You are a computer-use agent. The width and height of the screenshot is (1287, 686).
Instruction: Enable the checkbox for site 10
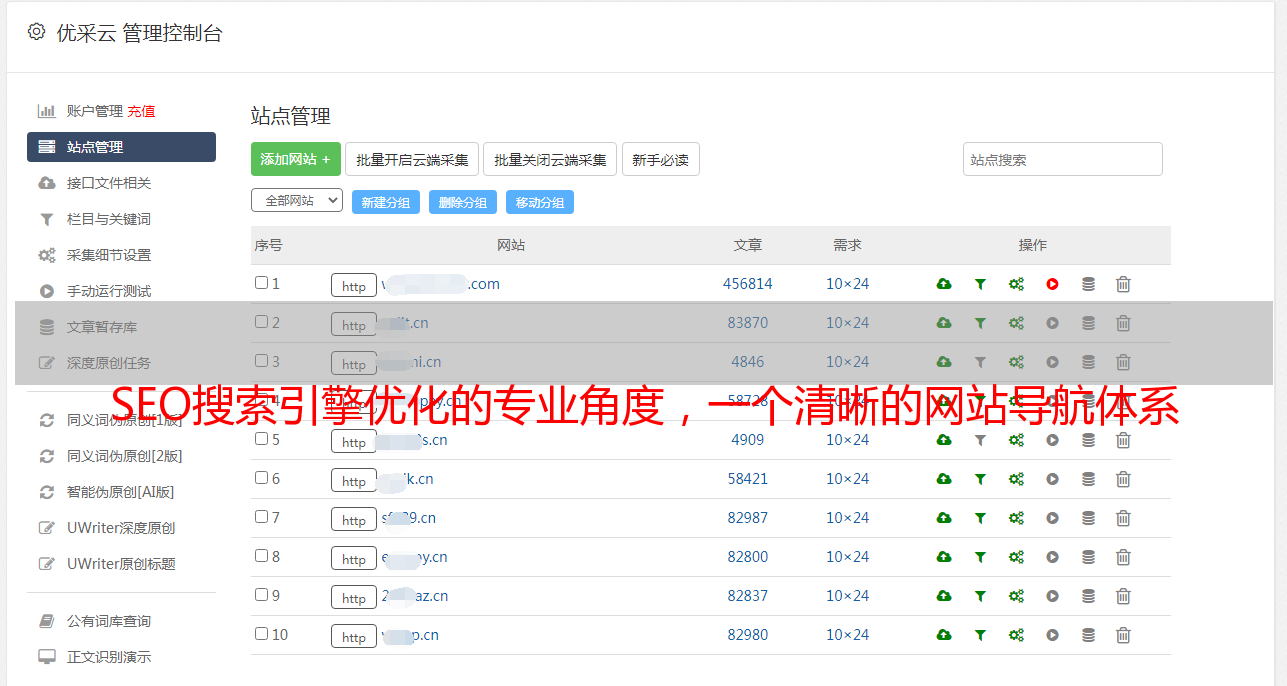pyautogui.click(x=261, y=634)
